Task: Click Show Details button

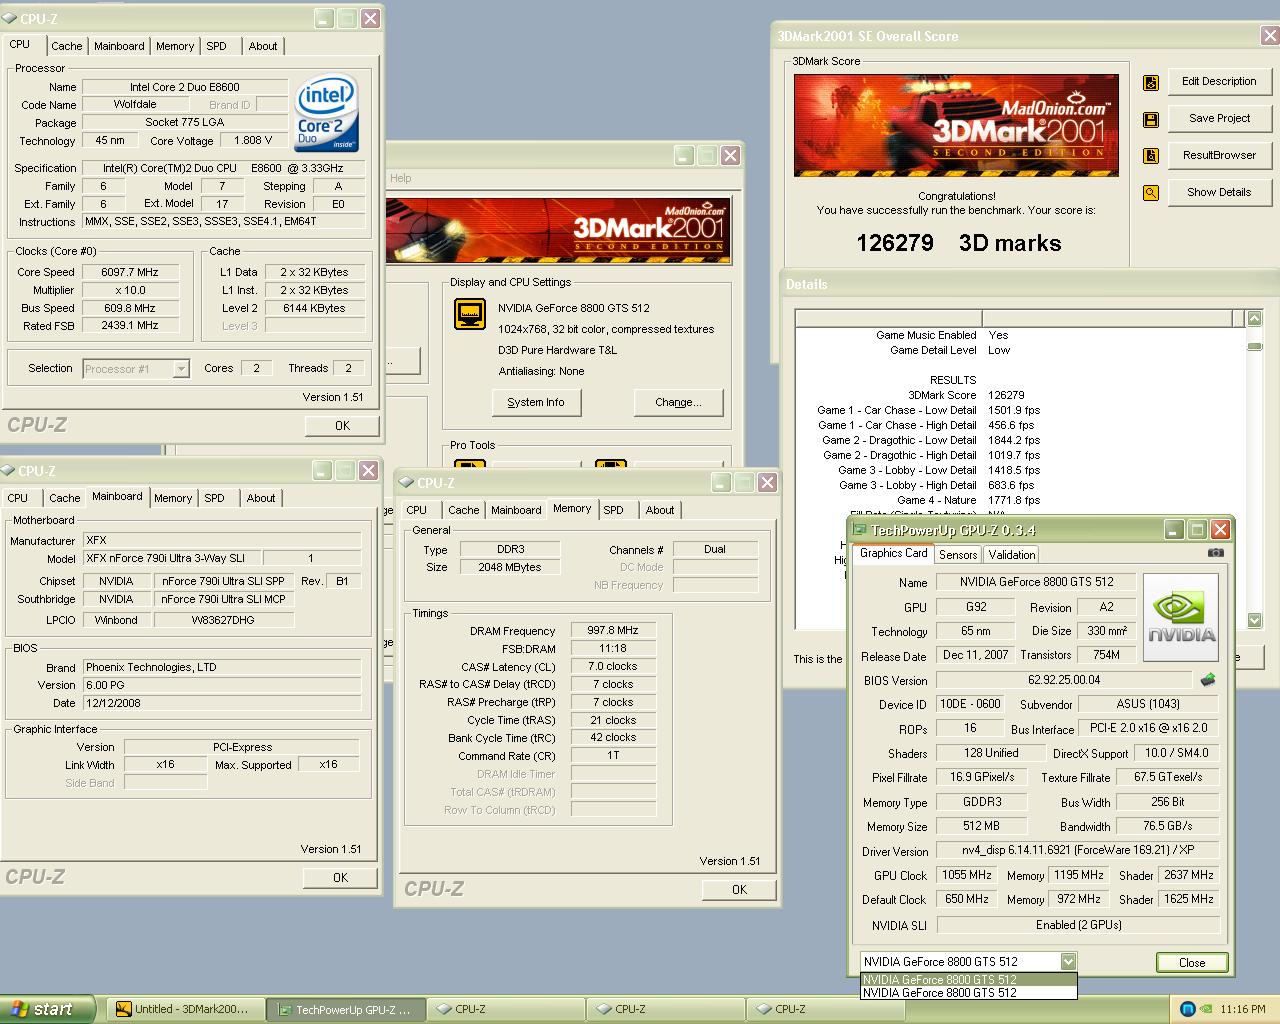Action: tap(1219, 193)
